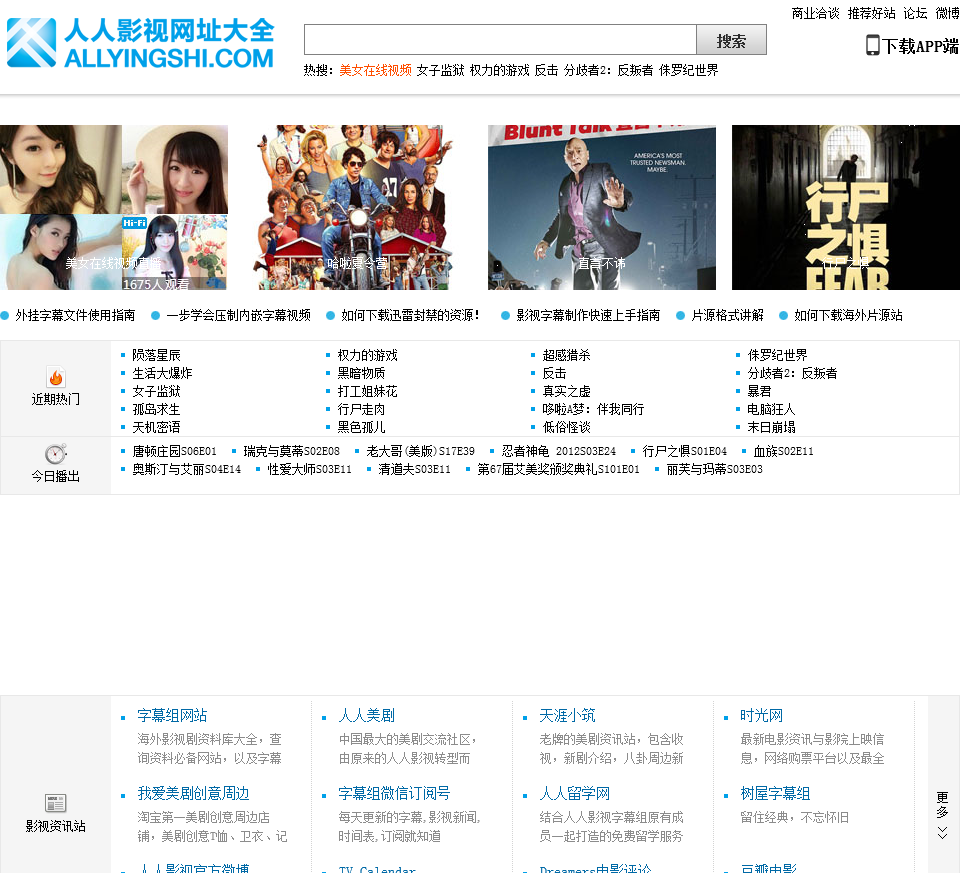Click the ALLYINGSHI.COM site logo
Screen dimensions: 960x873
click(140, 43)
